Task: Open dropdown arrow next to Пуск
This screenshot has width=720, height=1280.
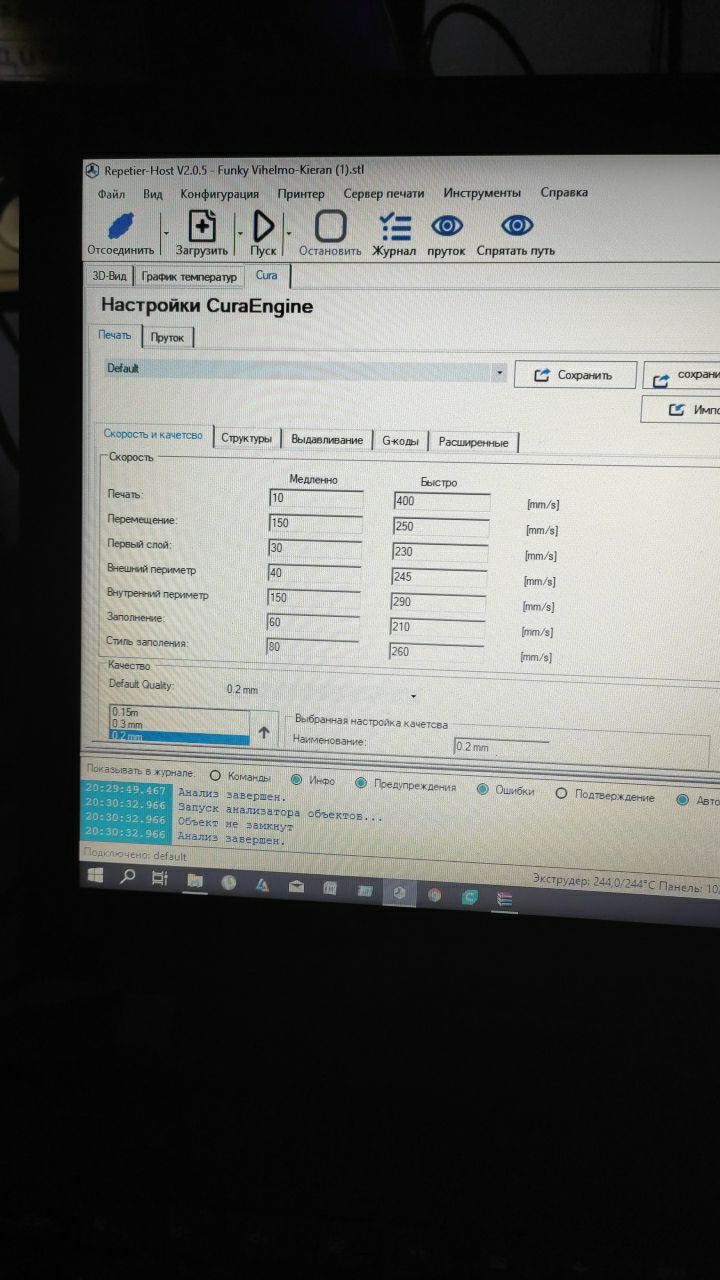Action: [289, 232]
